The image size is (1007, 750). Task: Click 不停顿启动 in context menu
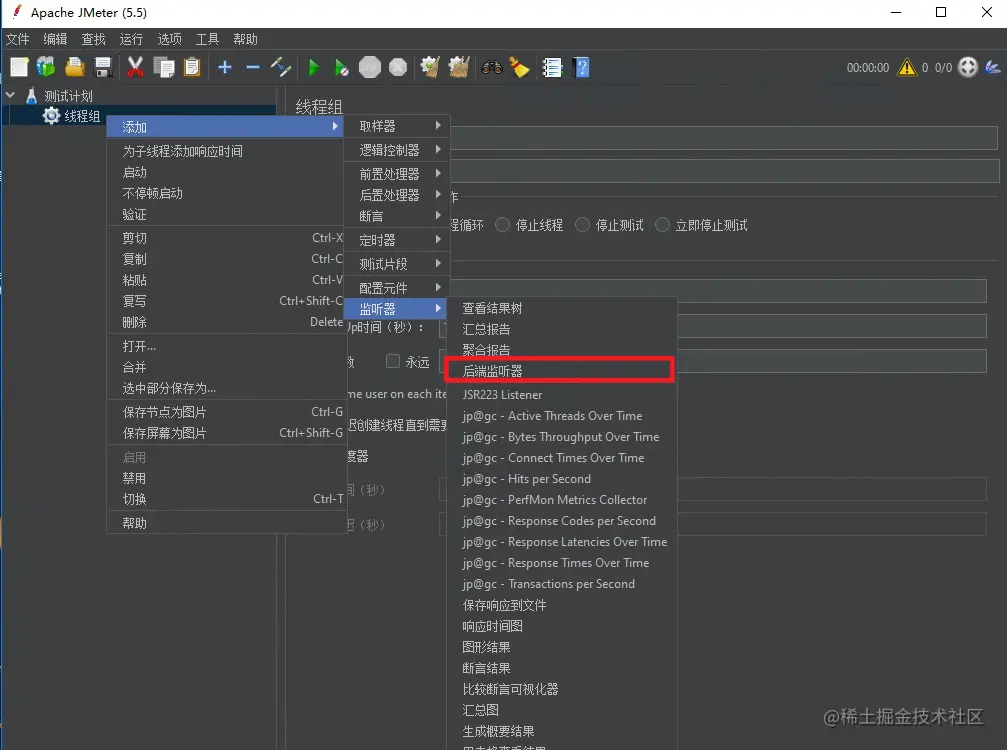click(x=226, y=193)
